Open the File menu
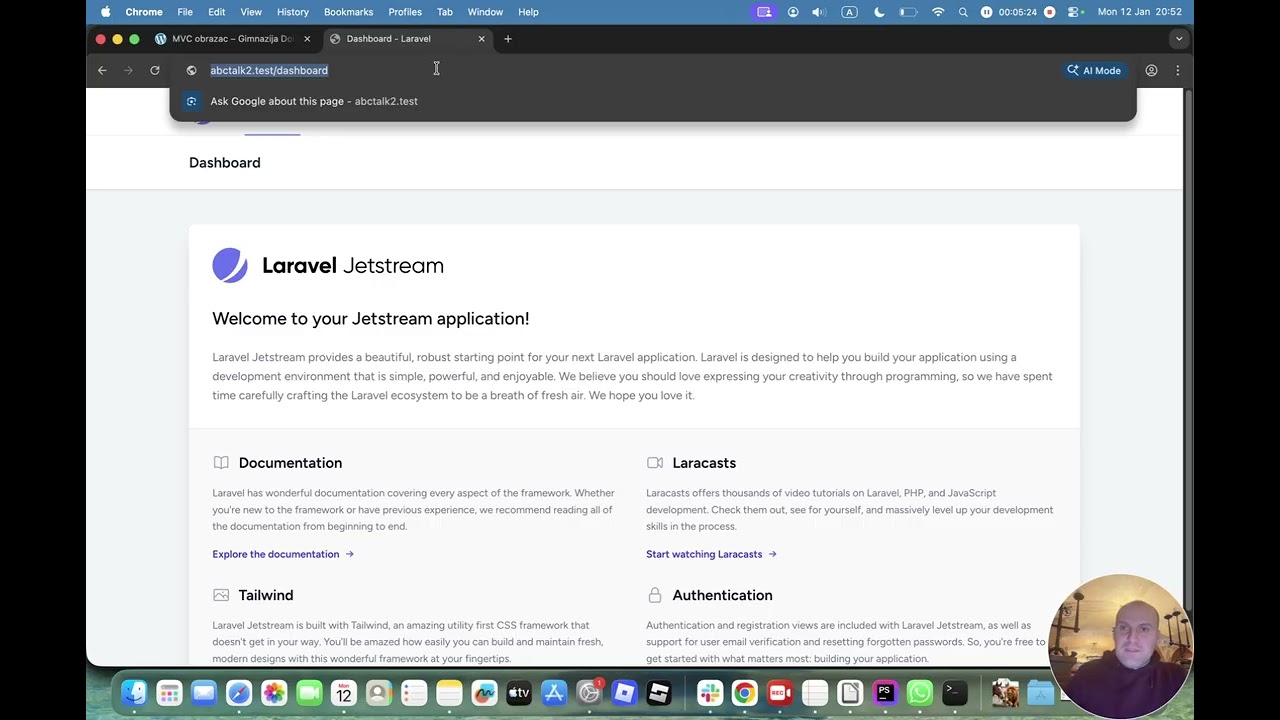The height and width of the screenshot is (720, 1280). click(185, 12)
